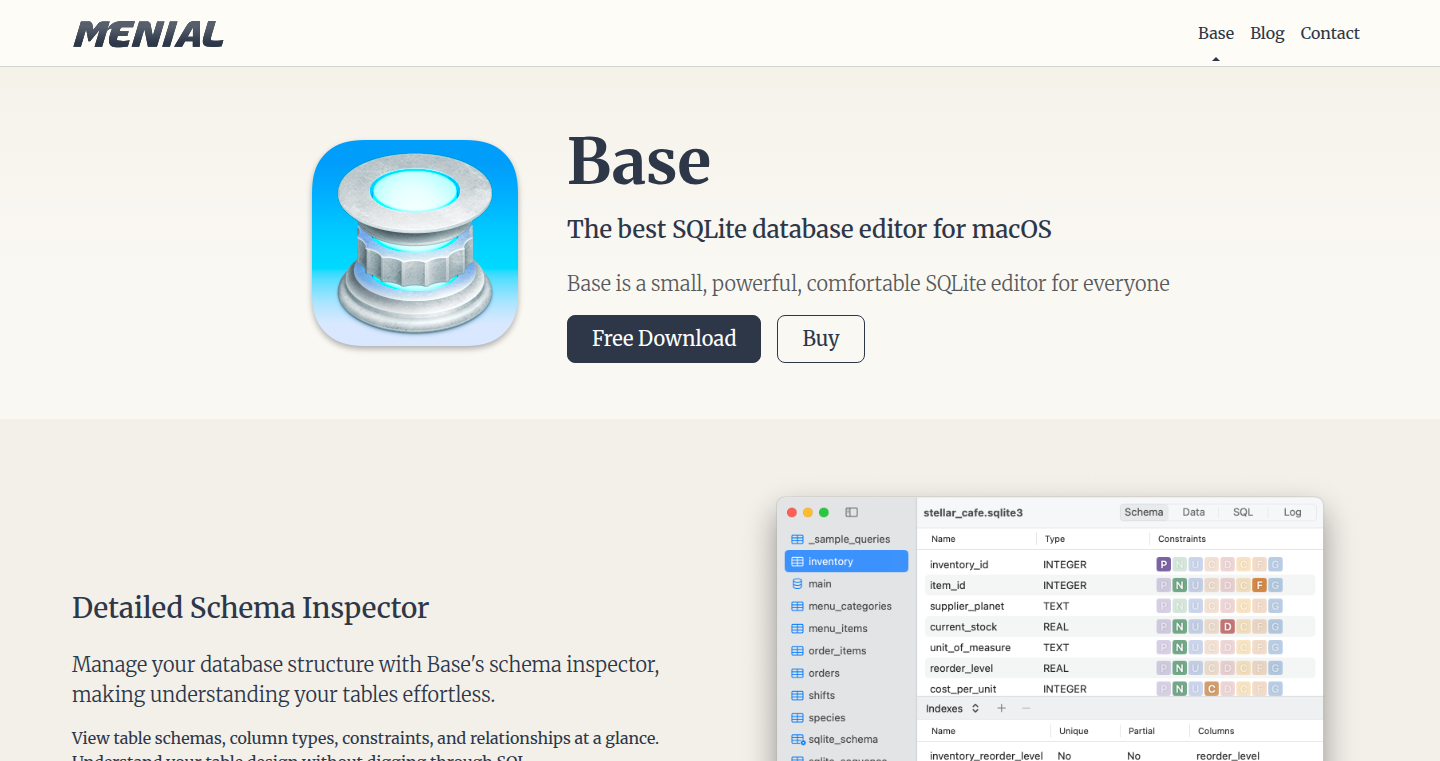The width and height of the screenshot is (1440, 761).
Task: Click the Detailed Schema Inspector heading
Action: pyautogui.click(x=250, y=608)
